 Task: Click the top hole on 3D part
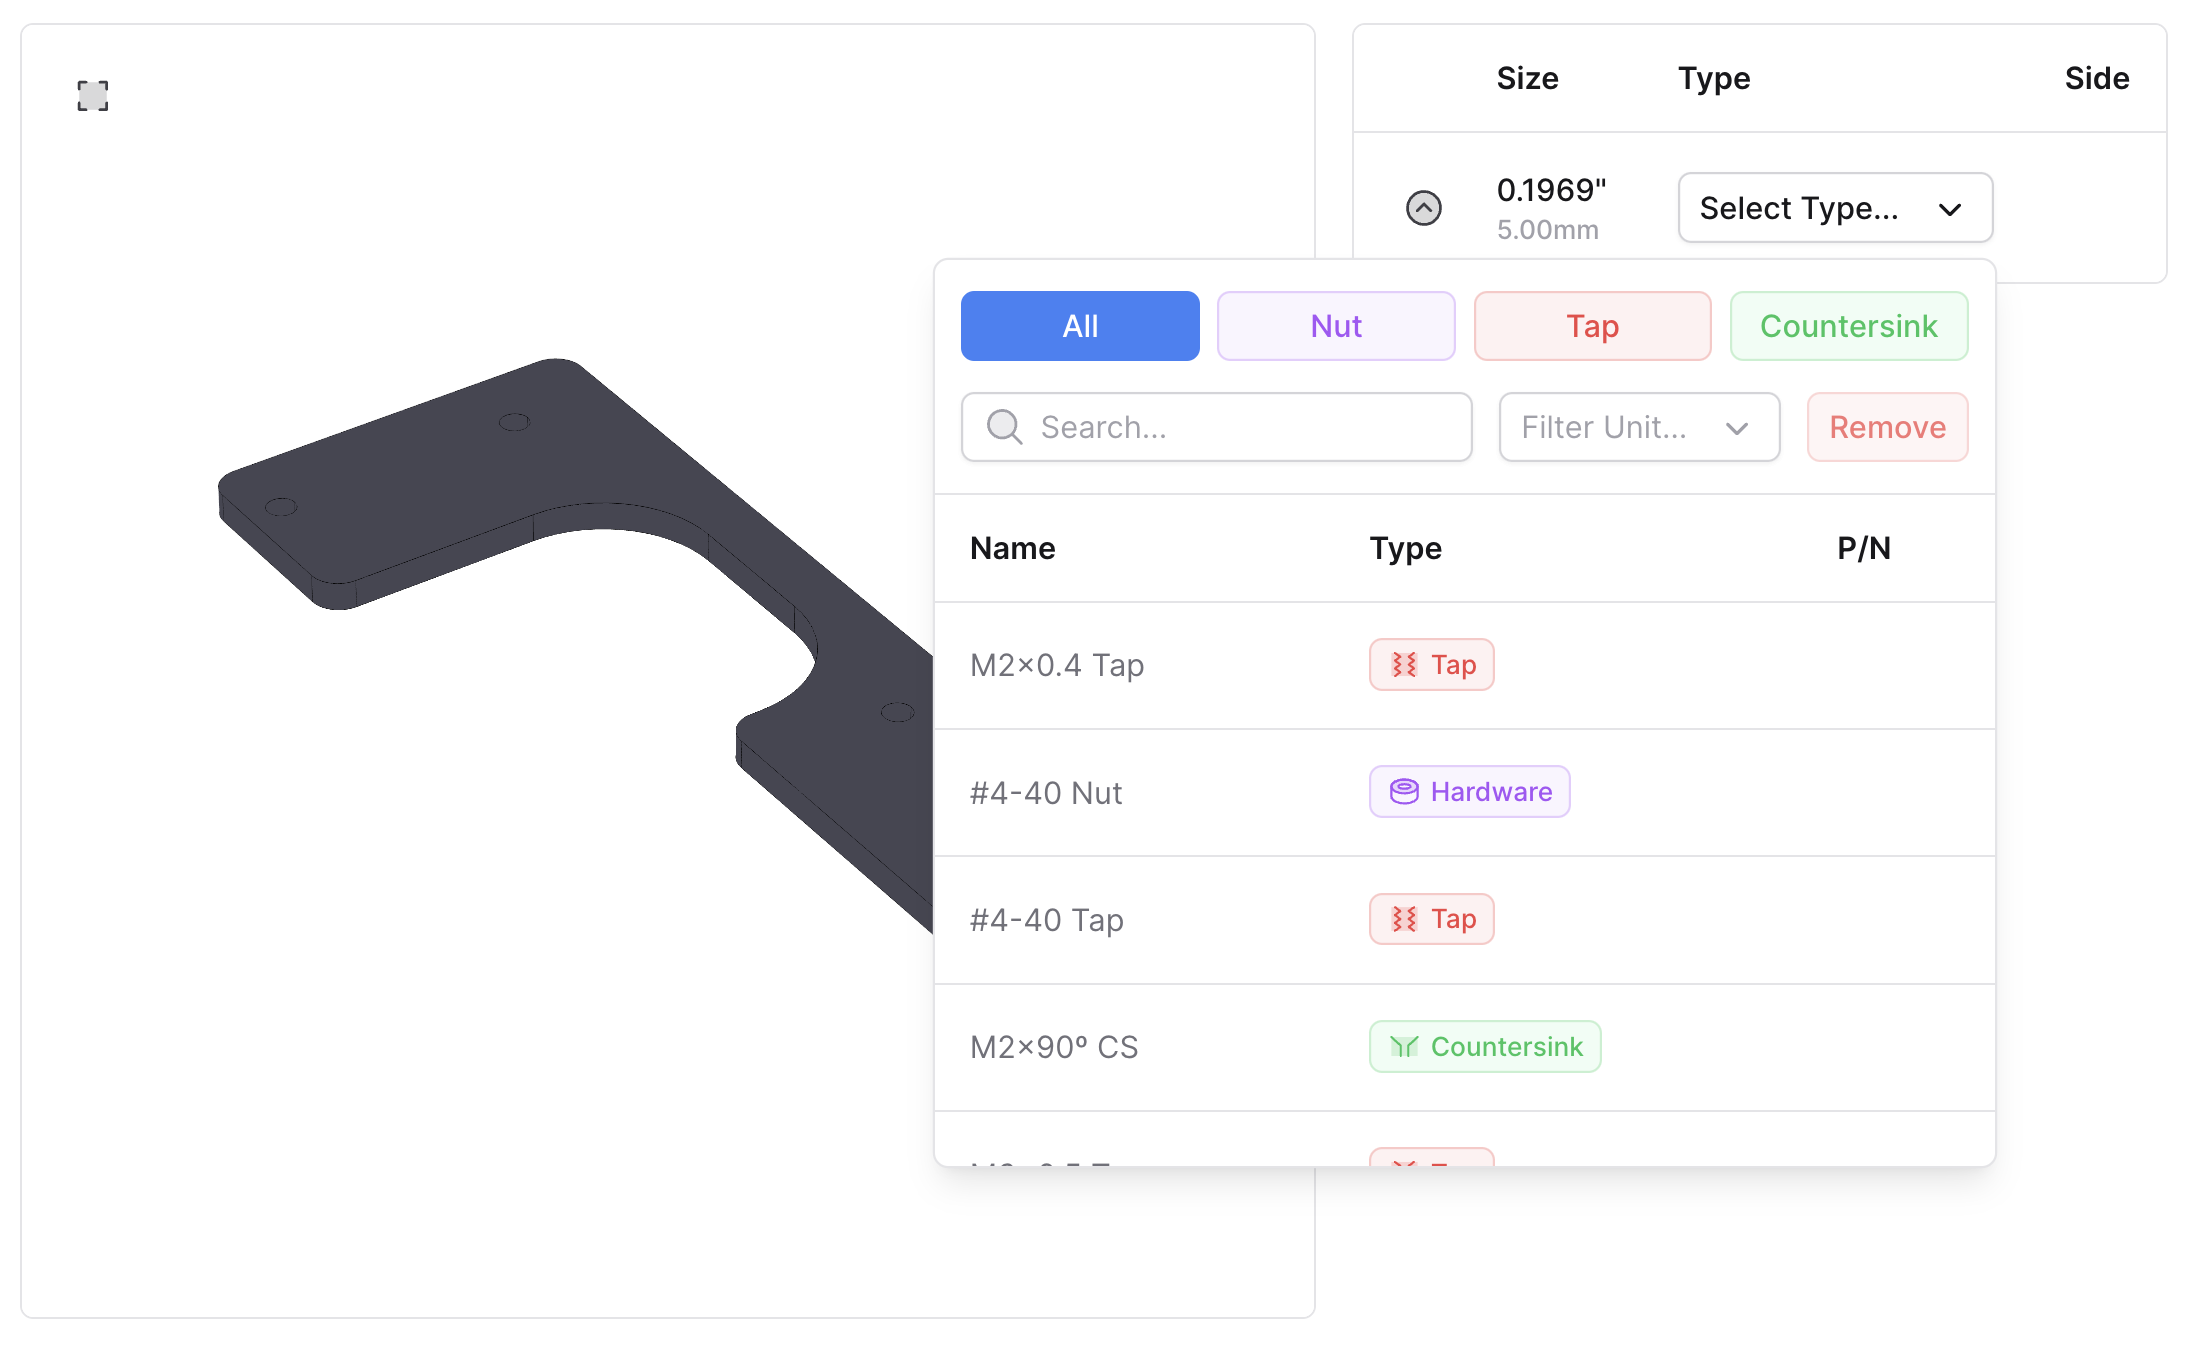(514, 422)
